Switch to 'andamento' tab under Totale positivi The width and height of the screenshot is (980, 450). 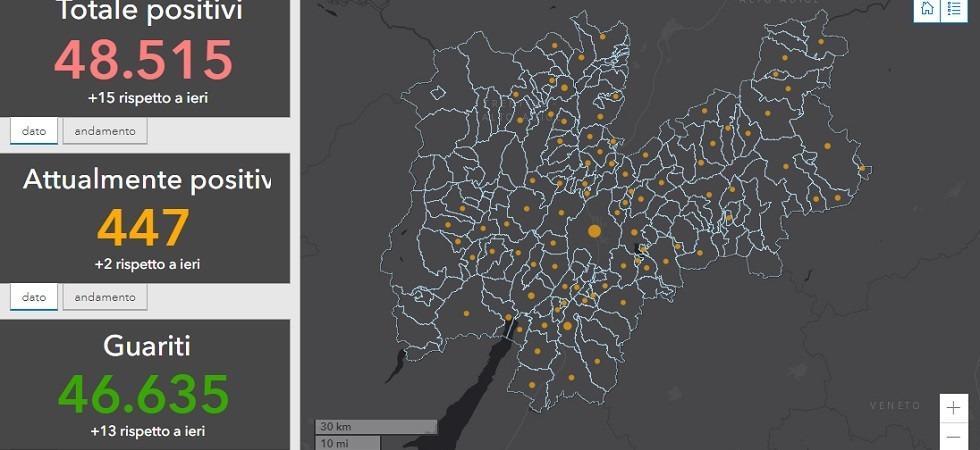[x=105, y=131]
